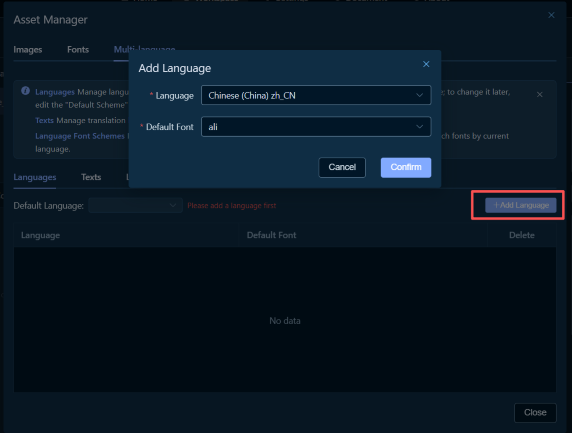Close the Add Language dialog with X
The height and width of the screenshot is (433, 572).
point(426,64)
